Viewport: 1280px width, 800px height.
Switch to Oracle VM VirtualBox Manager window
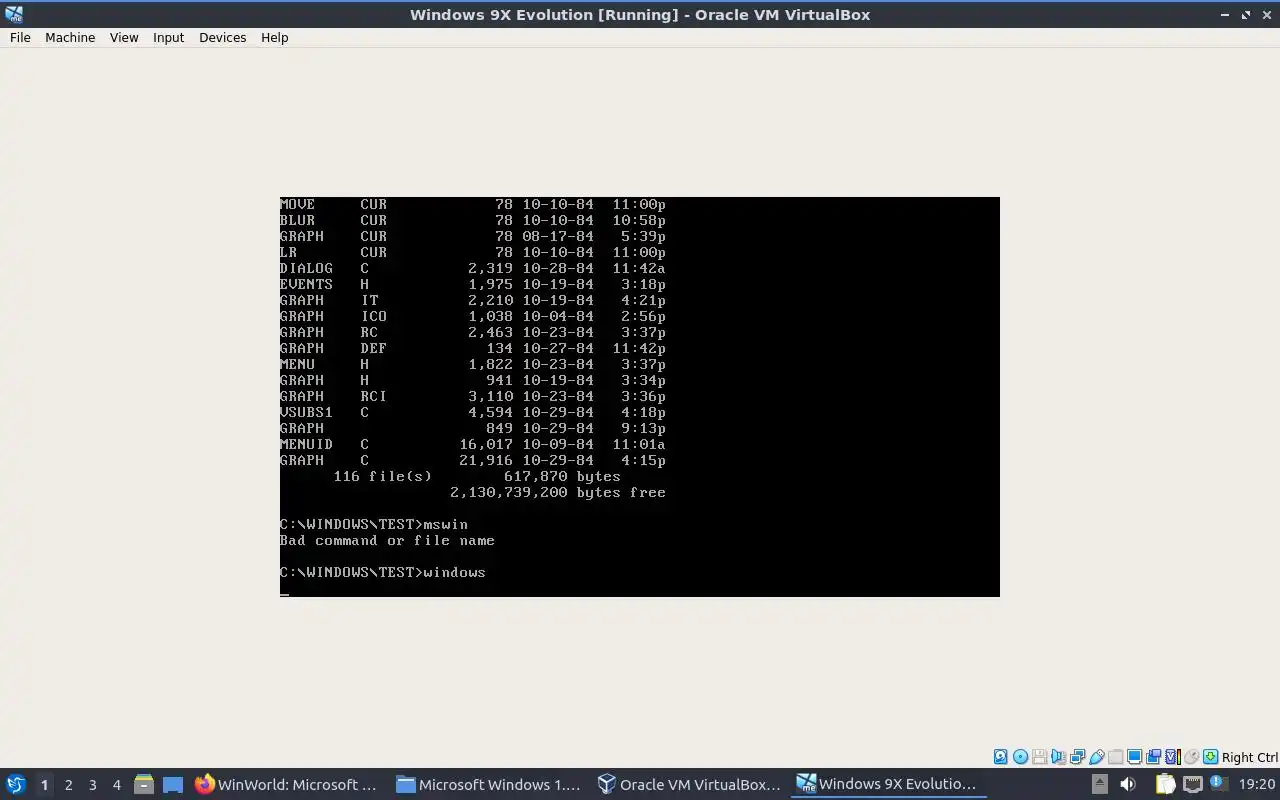(689, 784)
